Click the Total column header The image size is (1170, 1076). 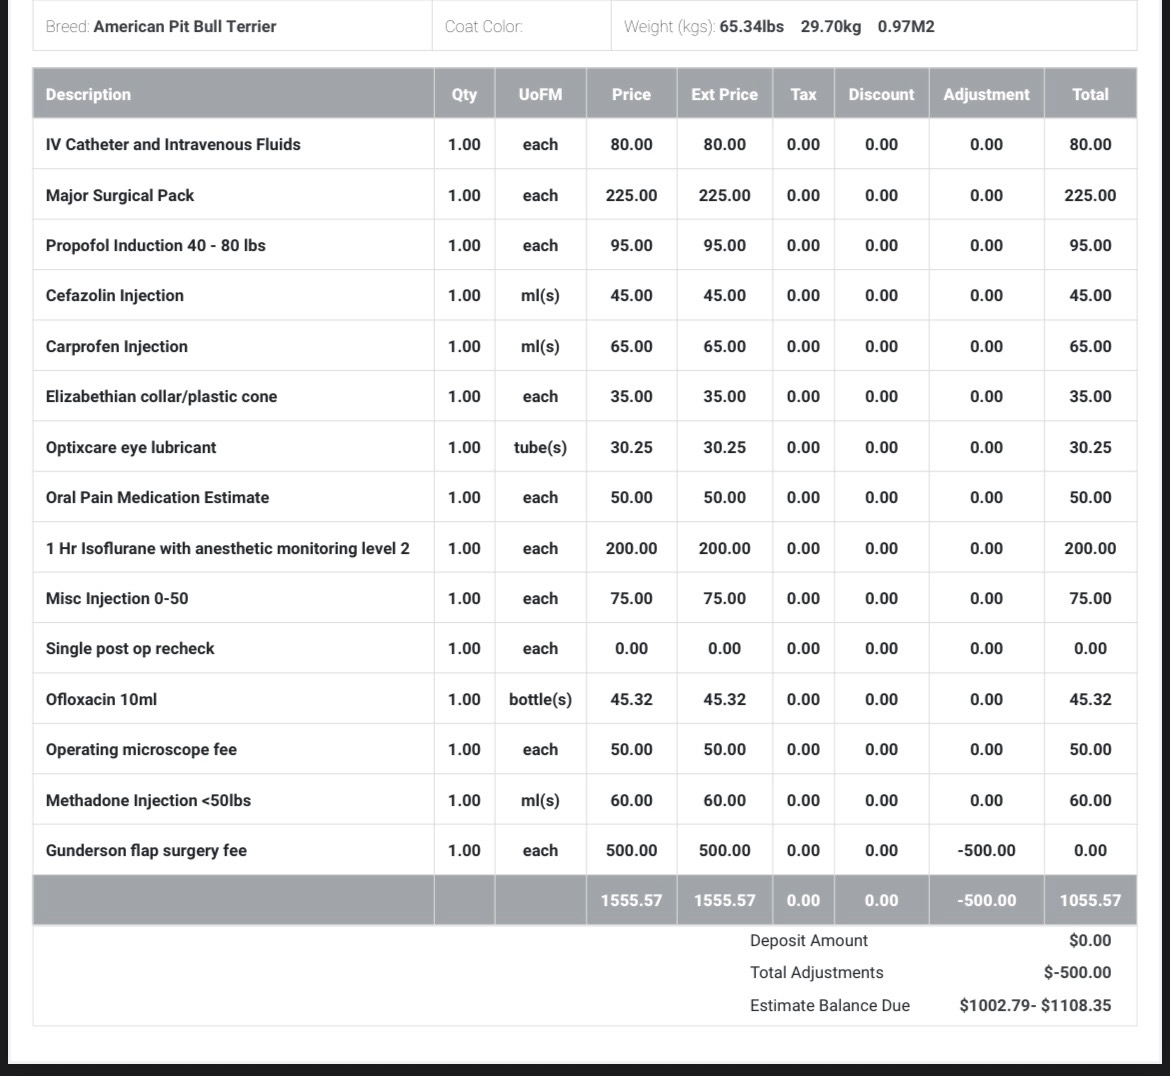coord(1090,94)
